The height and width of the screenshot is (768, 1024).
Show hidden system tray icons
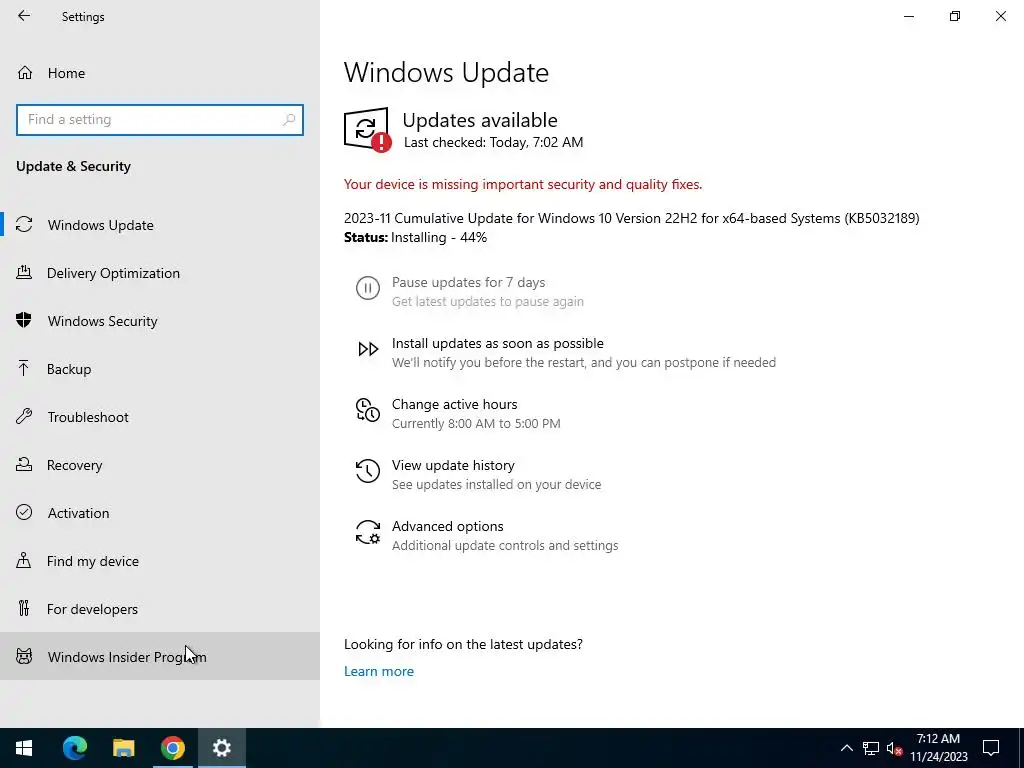(846, 748)
